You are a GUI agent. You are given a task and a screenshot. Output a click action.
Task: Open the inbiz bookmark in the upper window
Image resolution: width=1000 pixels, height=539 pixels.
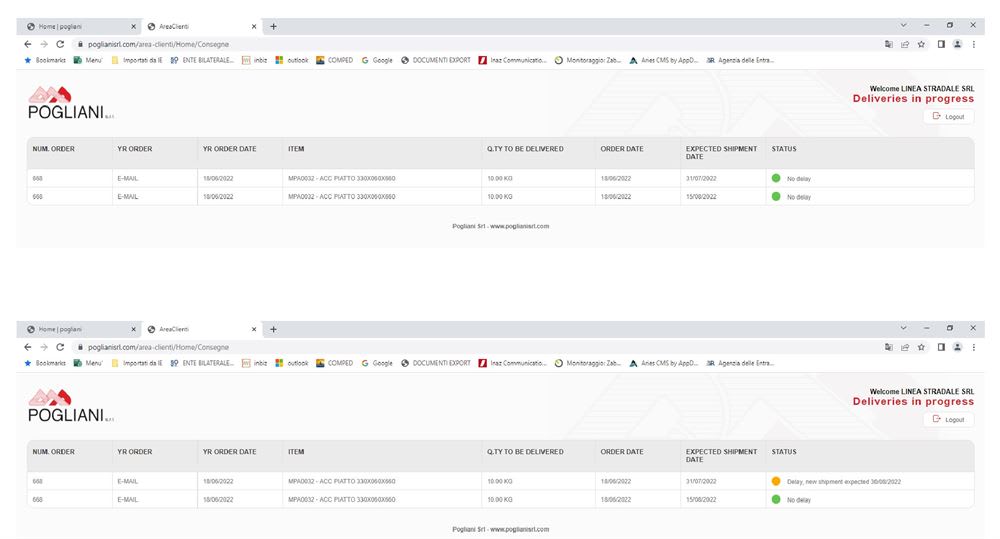(254, 60)
